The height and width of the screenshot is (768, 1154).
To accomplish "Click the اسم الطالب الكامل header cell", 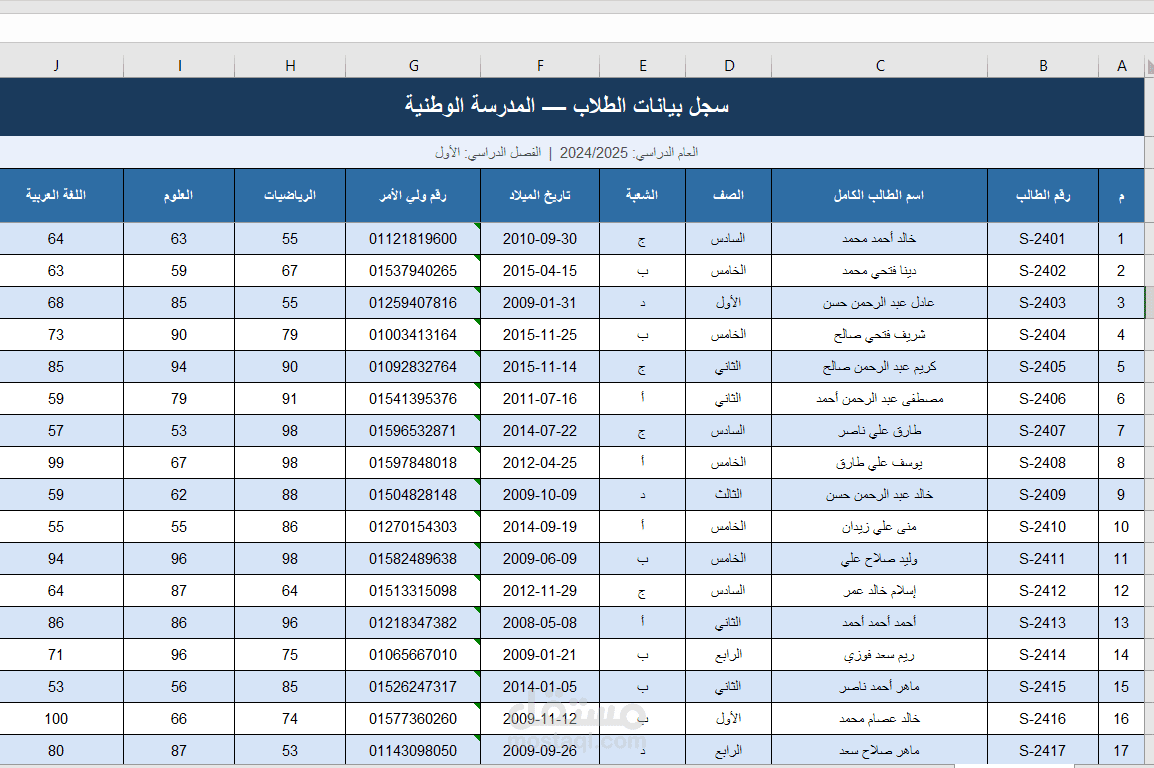I will point(879,196).
